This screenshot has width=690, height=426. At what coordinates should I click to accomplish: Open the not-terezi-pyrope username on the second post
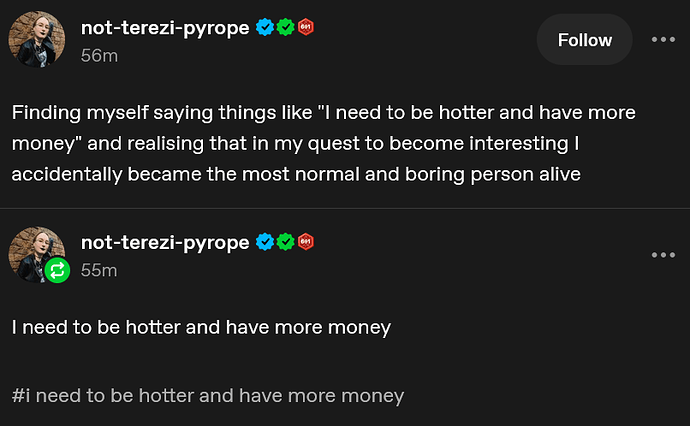click(x=165, y=241)
